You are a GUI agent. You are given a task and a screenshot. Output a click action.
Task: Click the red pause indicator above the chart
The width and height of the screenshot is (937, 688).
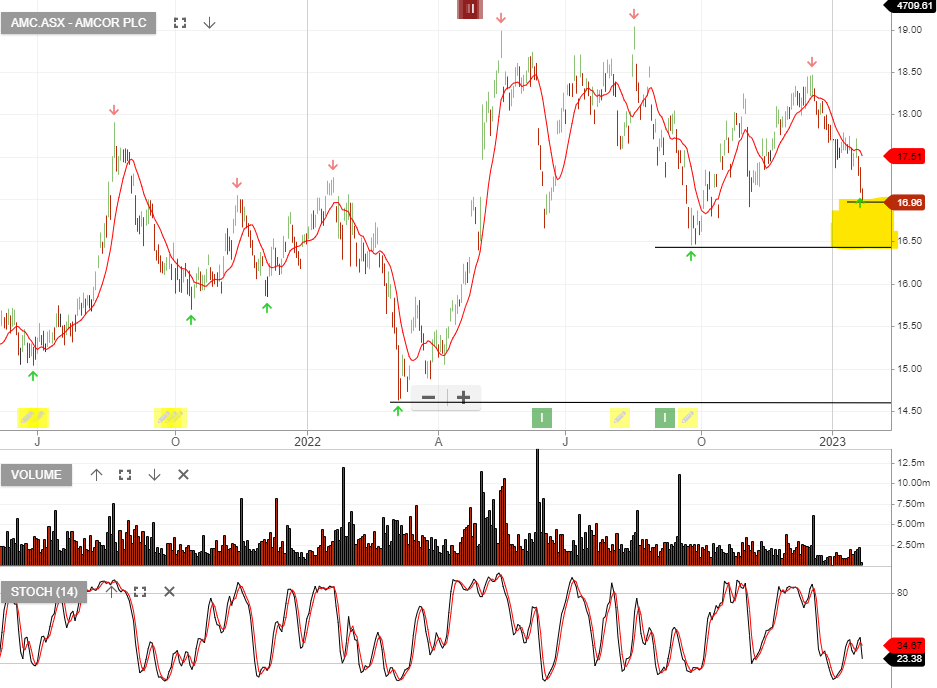470,10
